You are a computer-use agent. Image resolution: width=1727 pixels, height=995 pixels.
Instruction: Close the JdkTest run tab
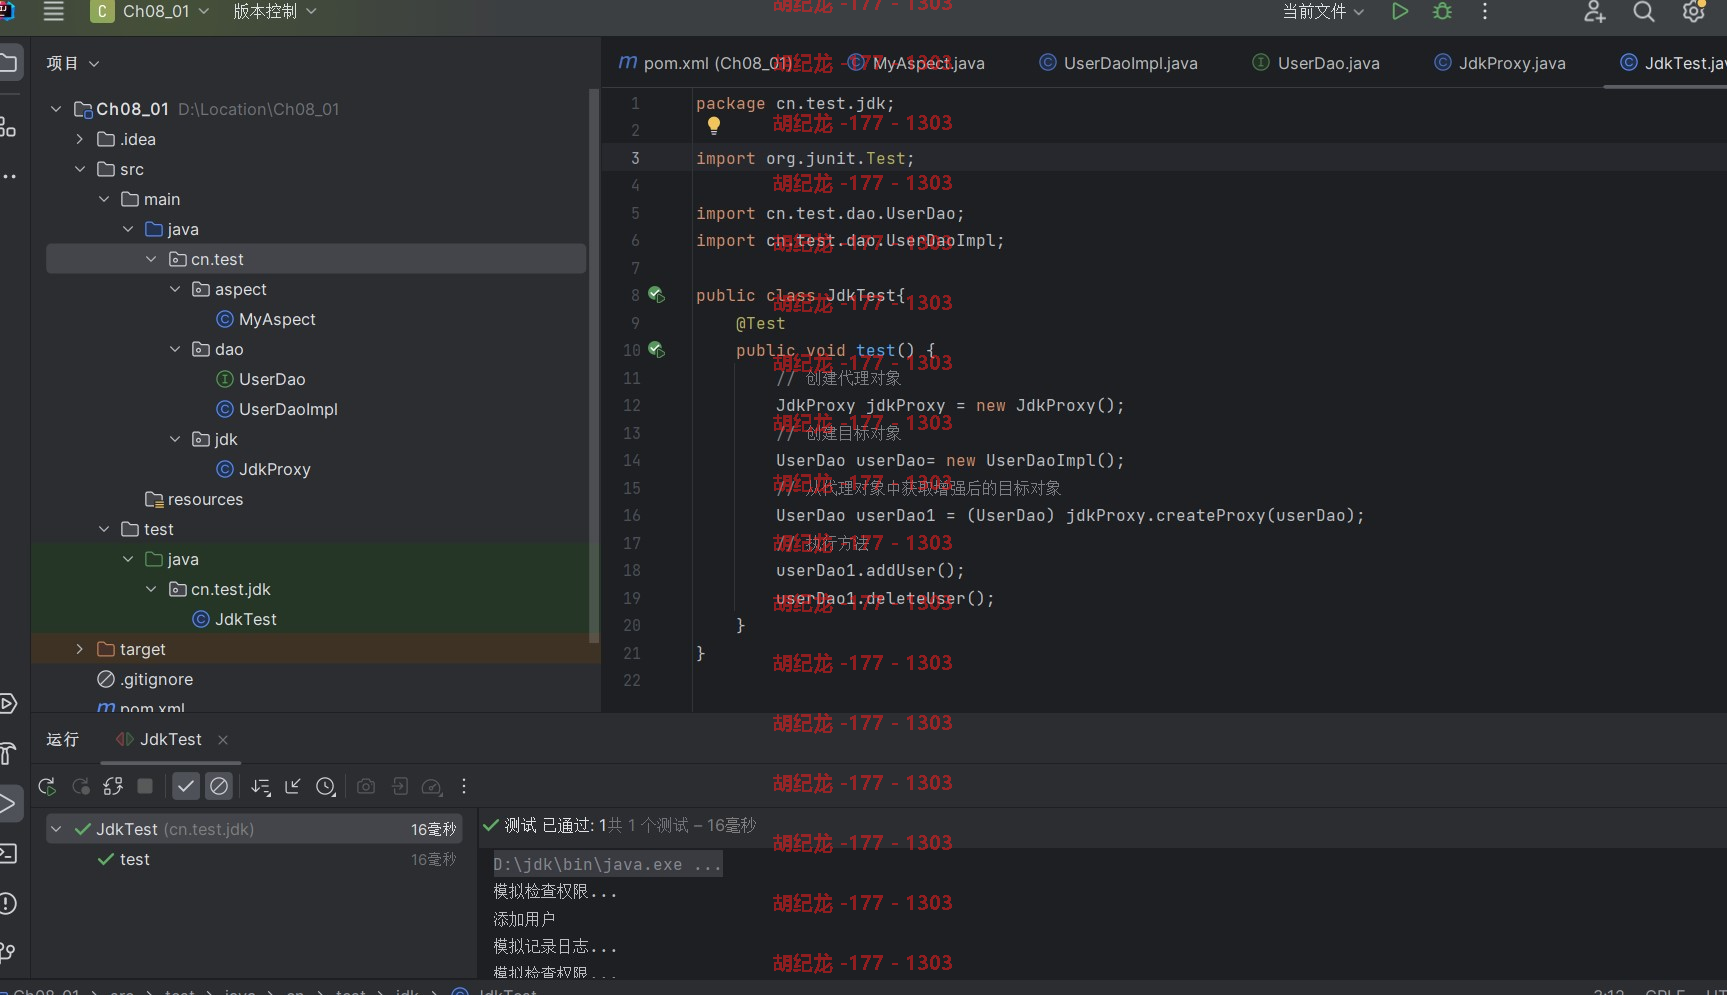[x=223, y=740]
